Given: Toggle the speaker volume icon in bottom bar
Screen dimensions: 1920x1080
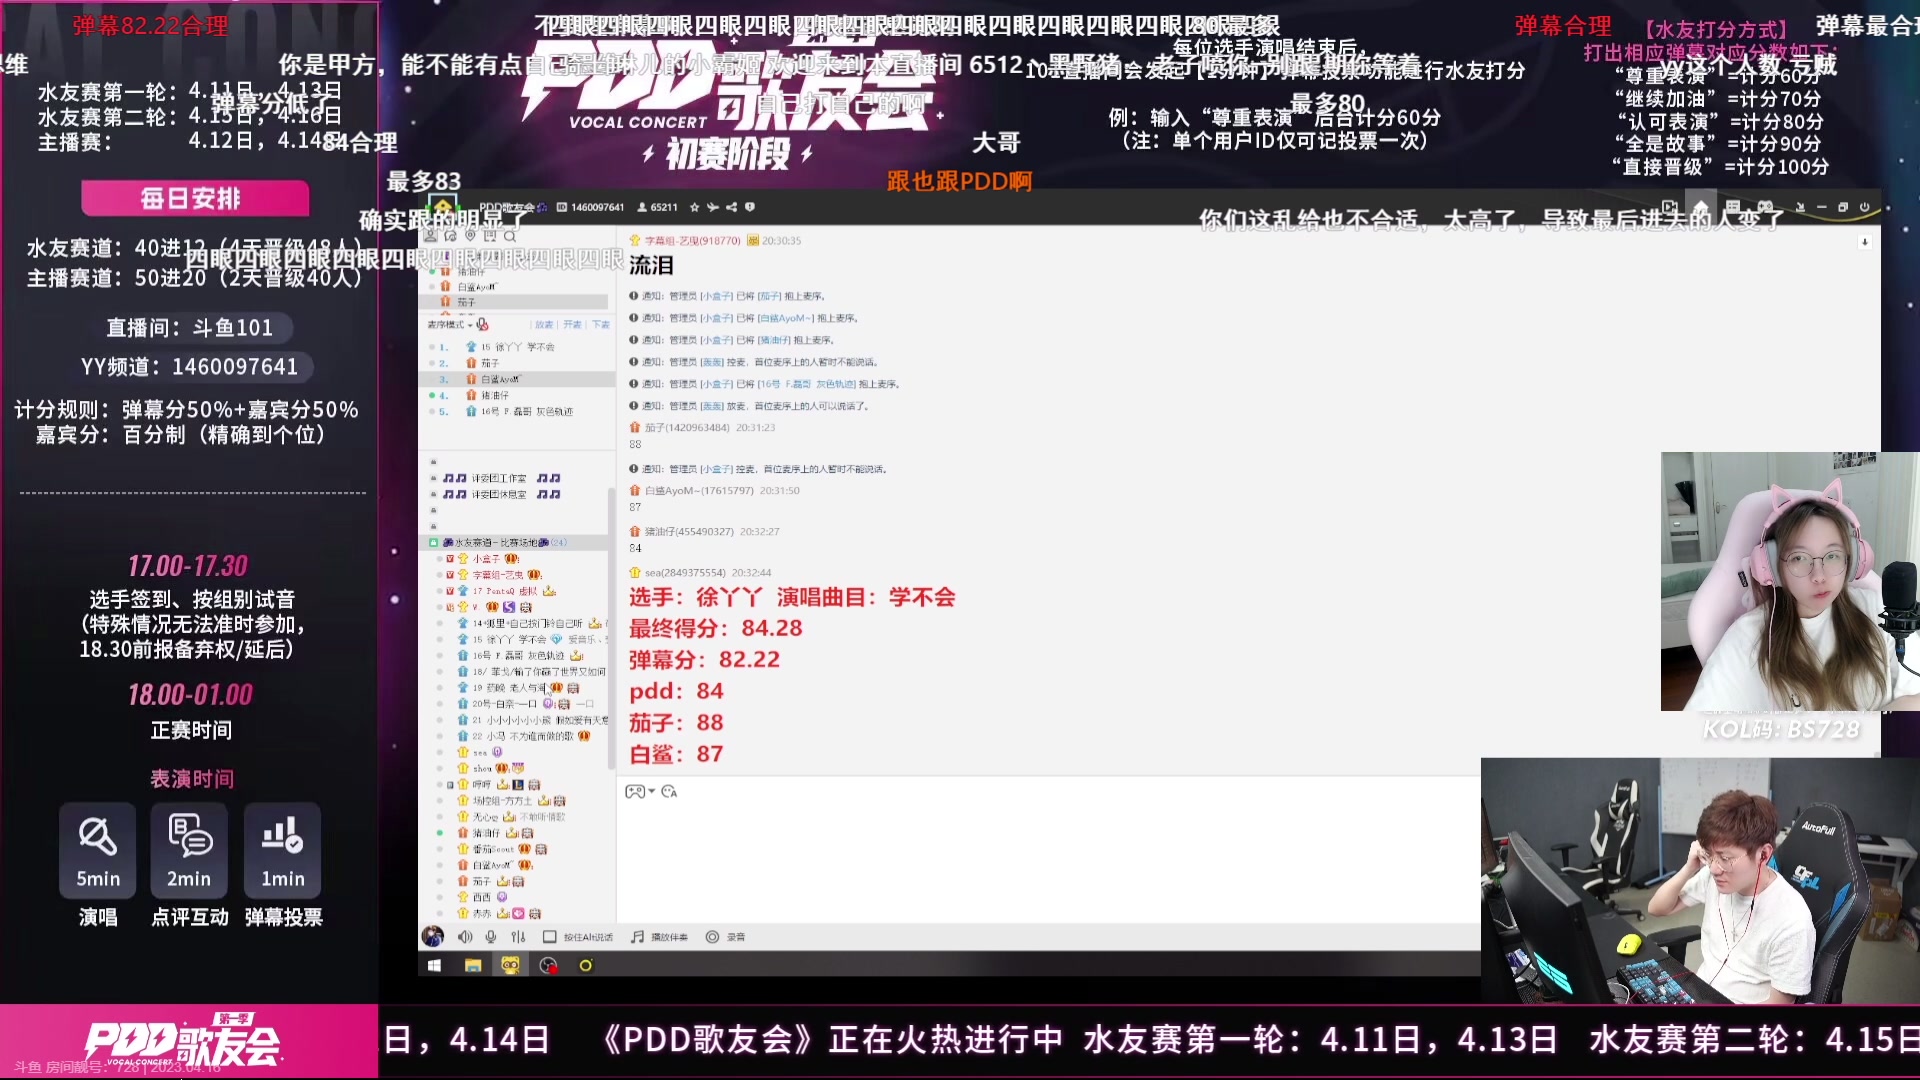Looking at the screenshot, I should pos(465,937).
